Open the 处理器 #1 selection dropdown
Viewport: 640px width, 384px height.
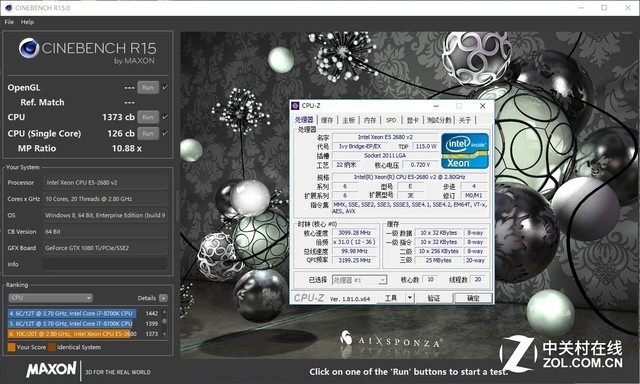click(360, 280)
